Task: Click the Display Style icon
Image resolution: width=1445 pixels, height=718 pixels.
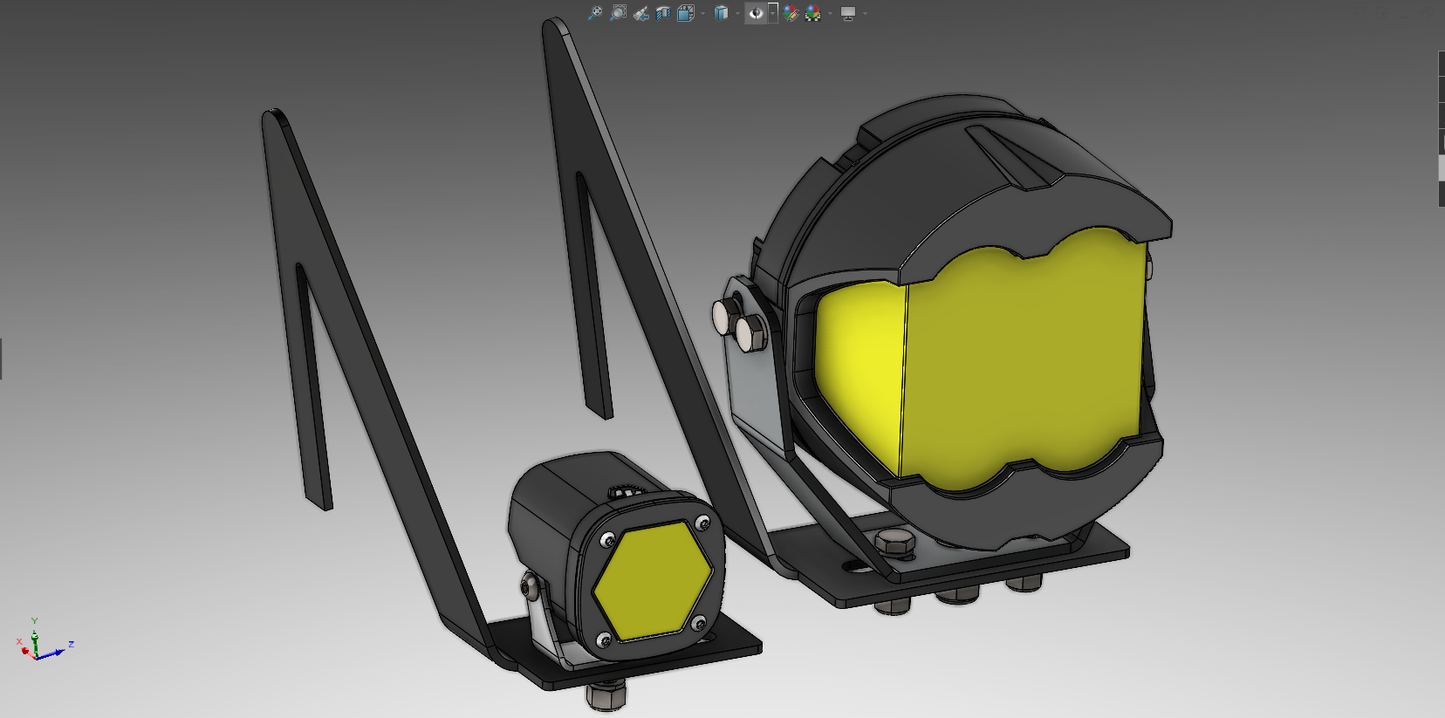Action: [x=721, y=13]
